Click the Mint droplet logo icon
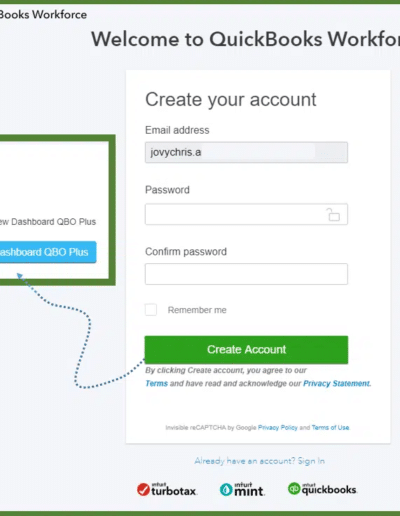This screenshot has height=516, width=400. coord(226,490)
